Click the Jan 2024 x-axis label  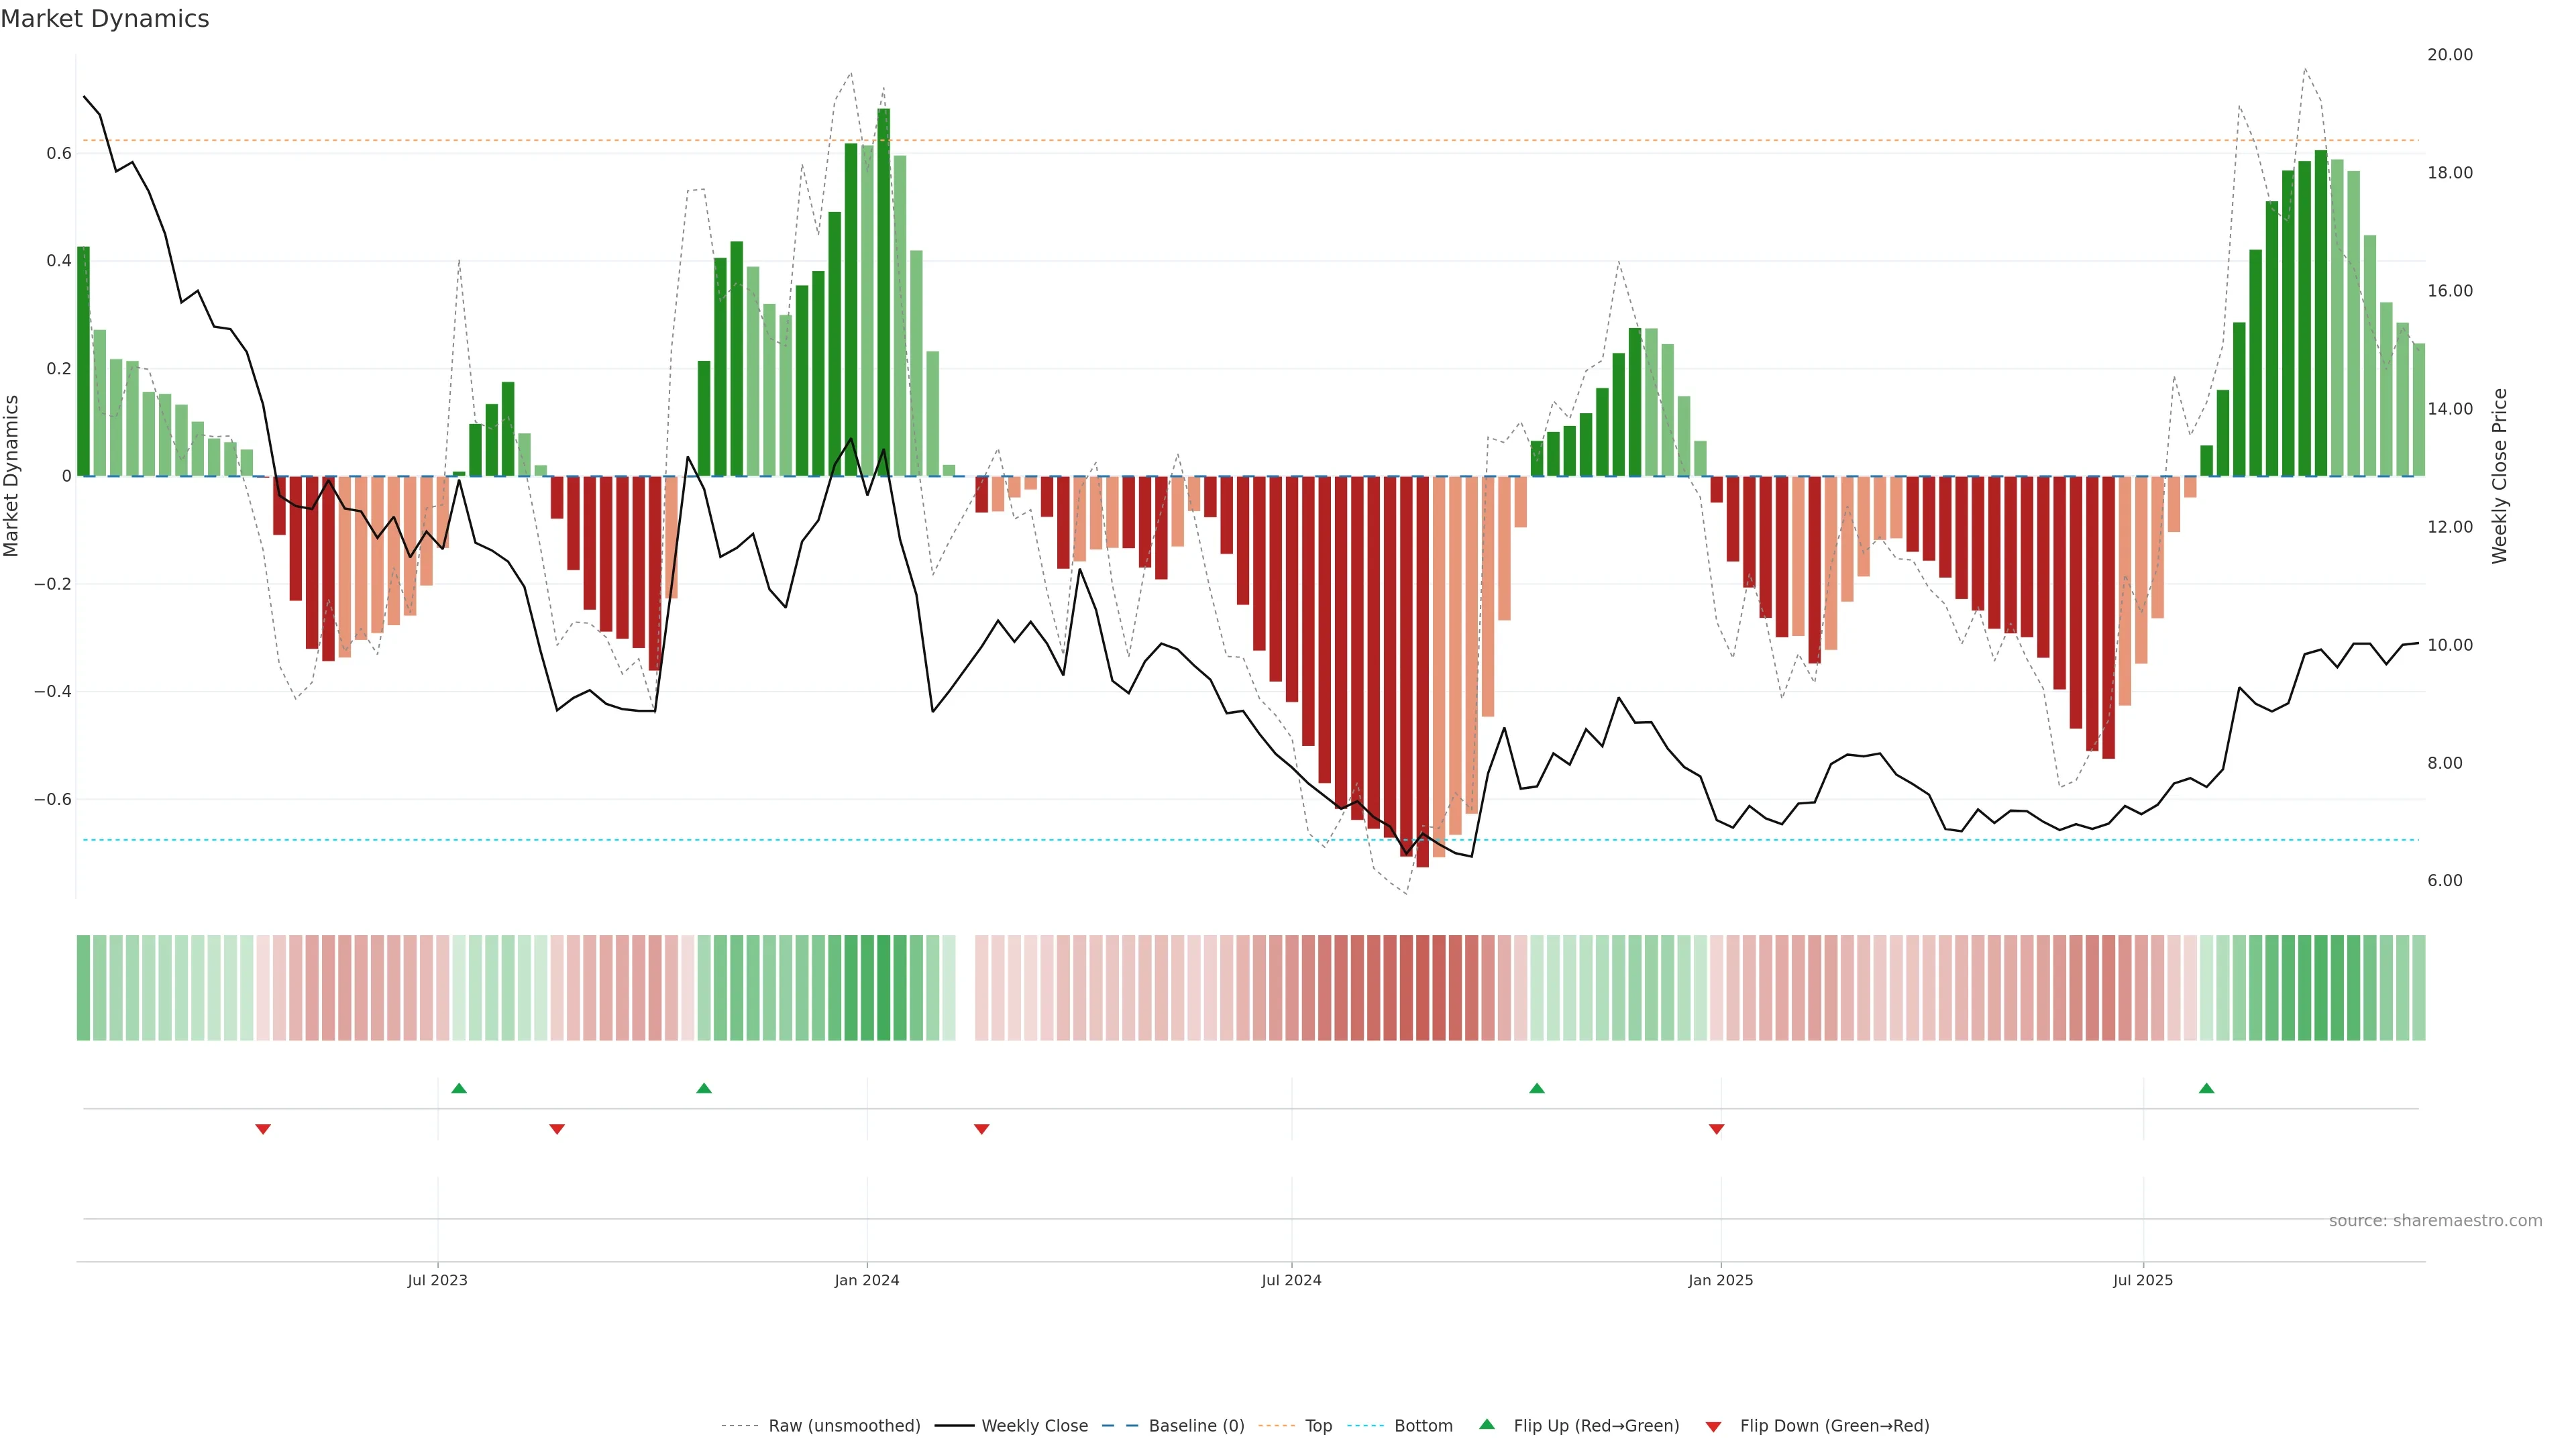click(867, 1280)
